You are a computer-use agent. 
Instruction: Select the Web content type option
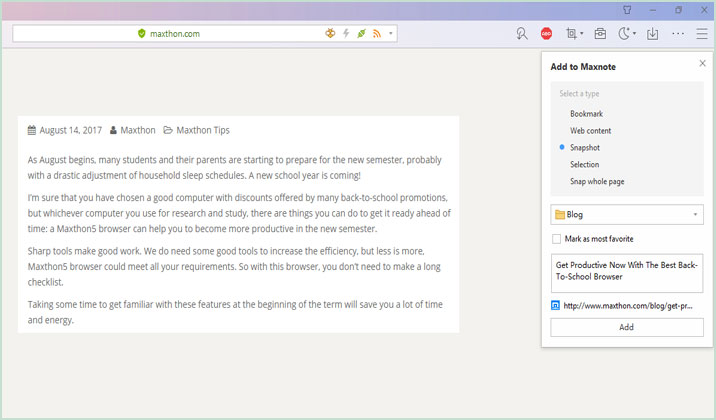pyautogui.click(x=590, y=131)
